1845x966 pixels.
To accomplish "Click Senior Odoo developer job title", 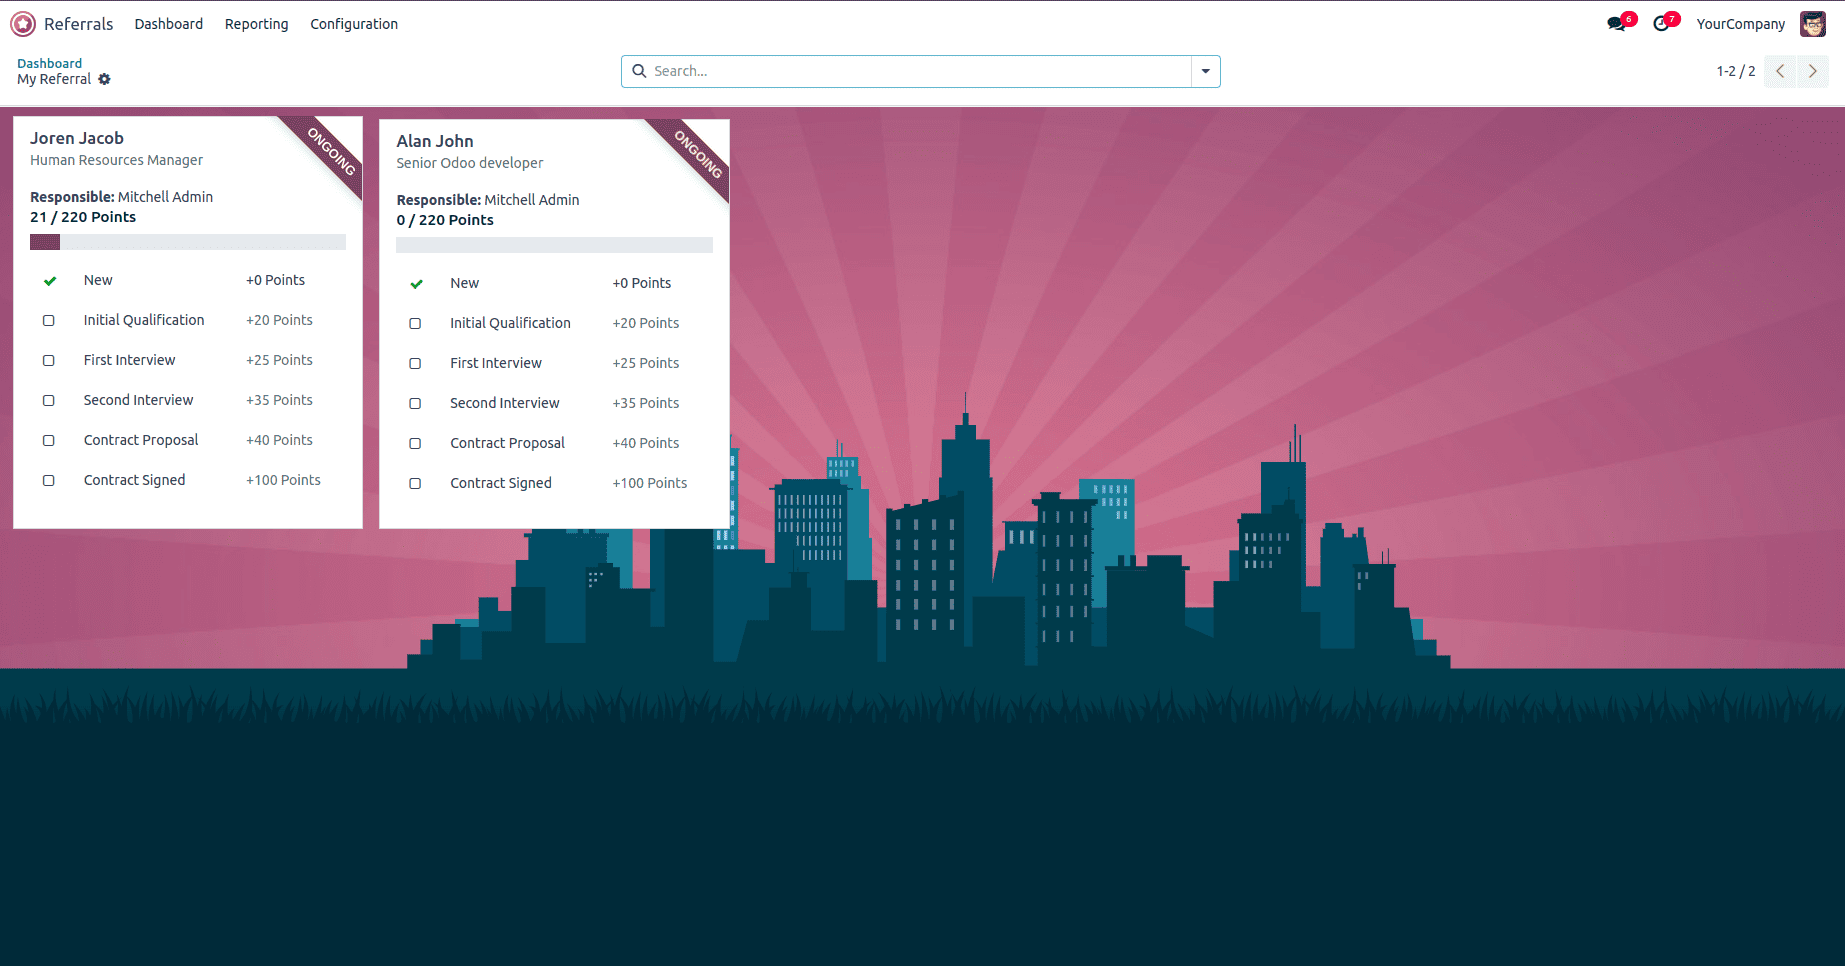I will click(x=470, y=163).
